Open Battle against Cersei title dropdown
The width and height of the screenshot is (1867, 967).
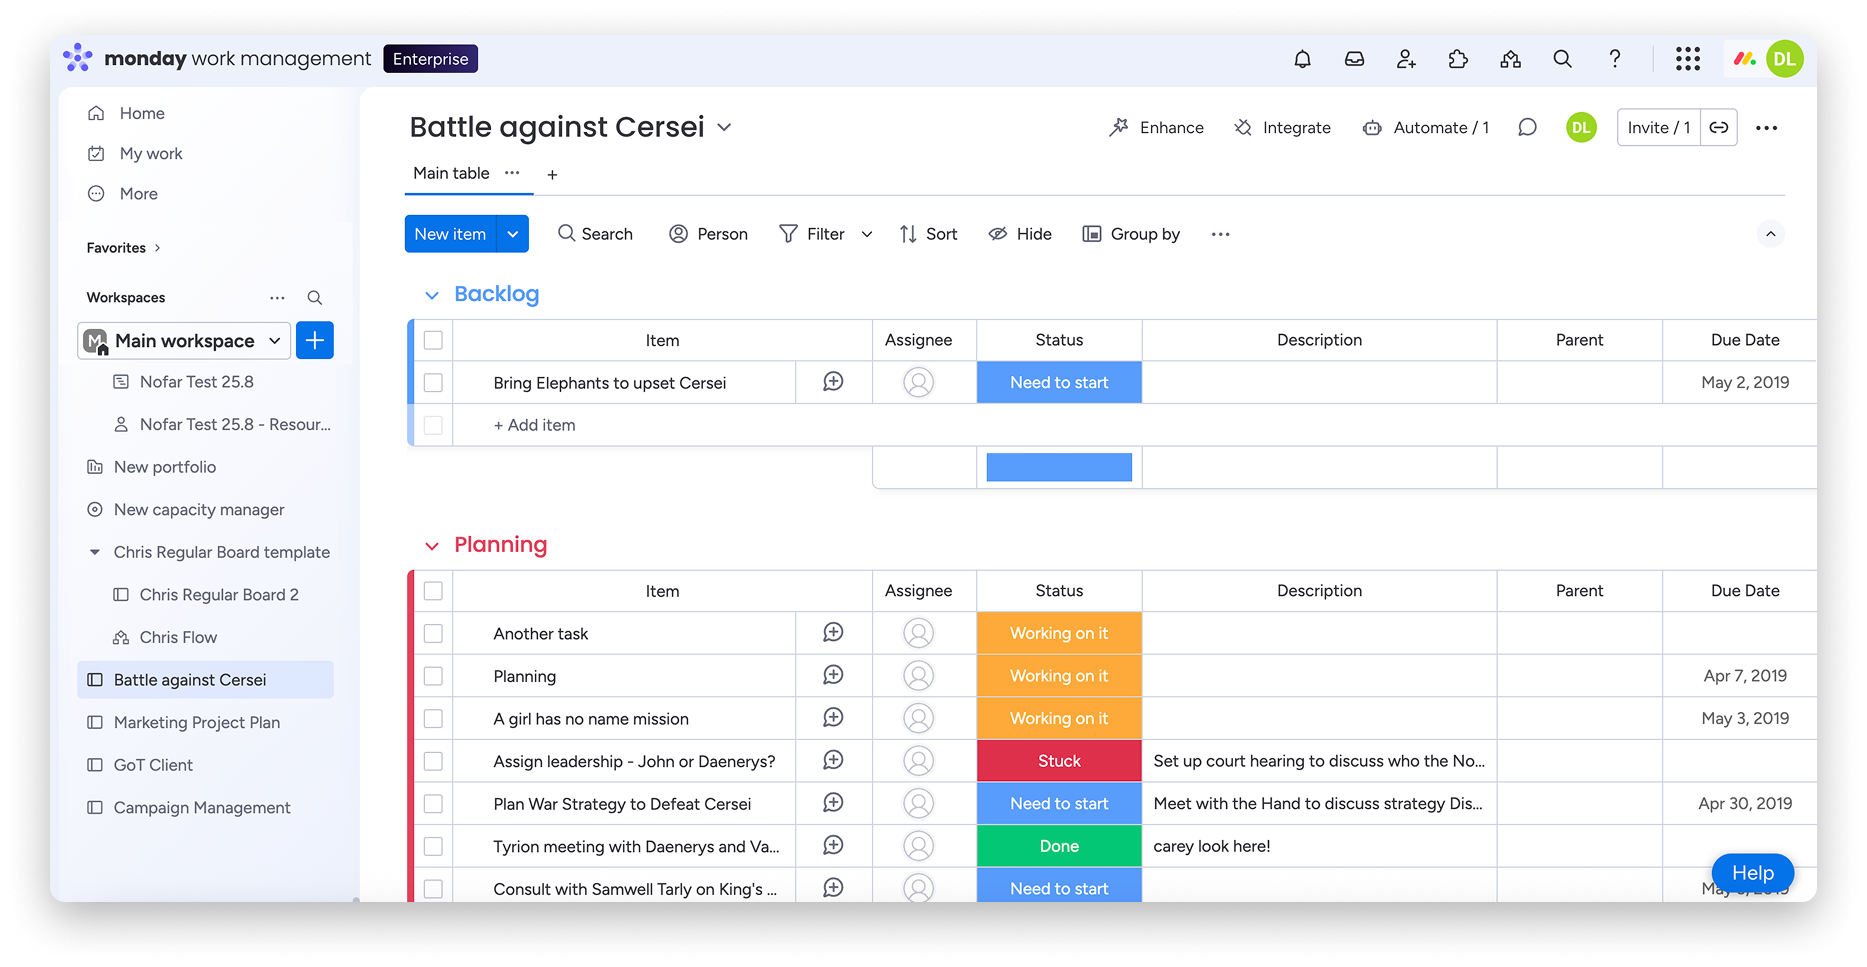(725, 127)
